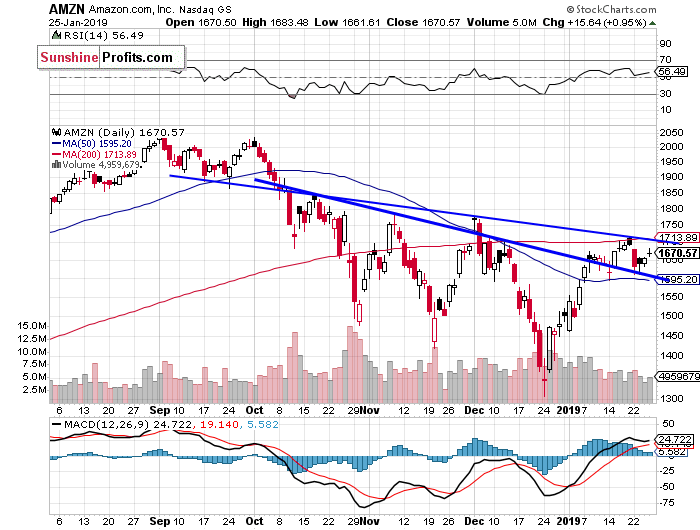Click the blue-outlined 1595.20 price tag

[677, 280]
